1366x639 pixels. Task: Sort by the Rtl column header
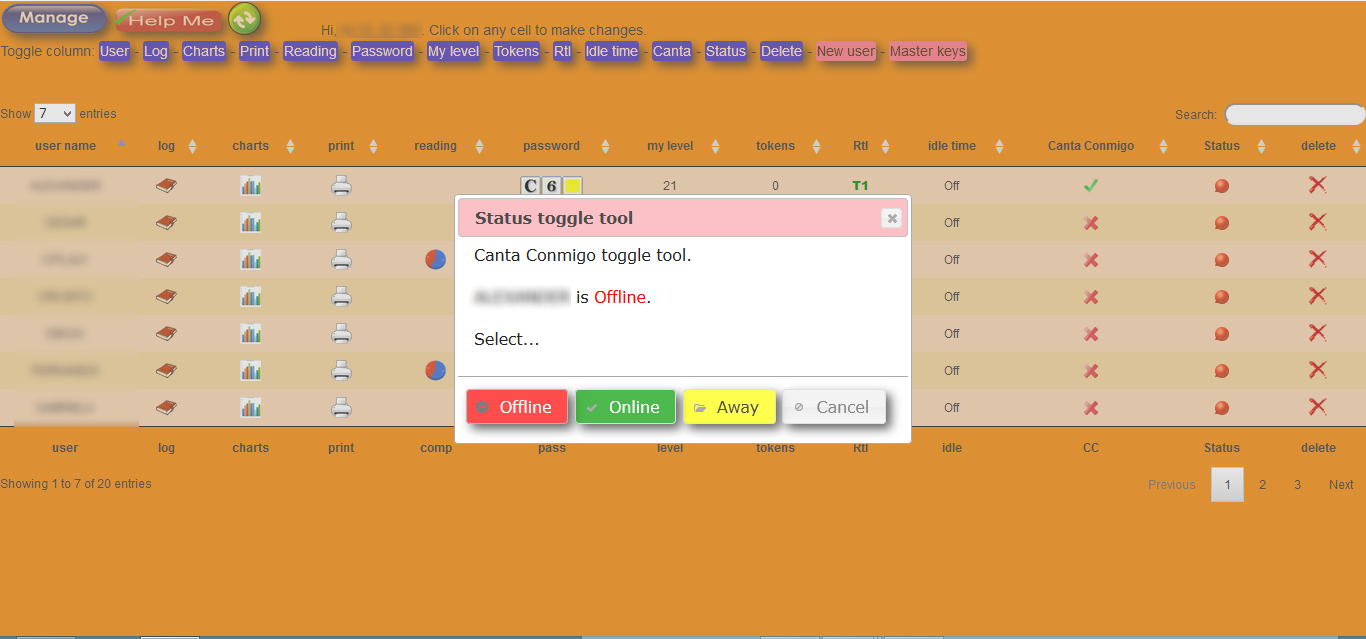(x=861, y=146)
